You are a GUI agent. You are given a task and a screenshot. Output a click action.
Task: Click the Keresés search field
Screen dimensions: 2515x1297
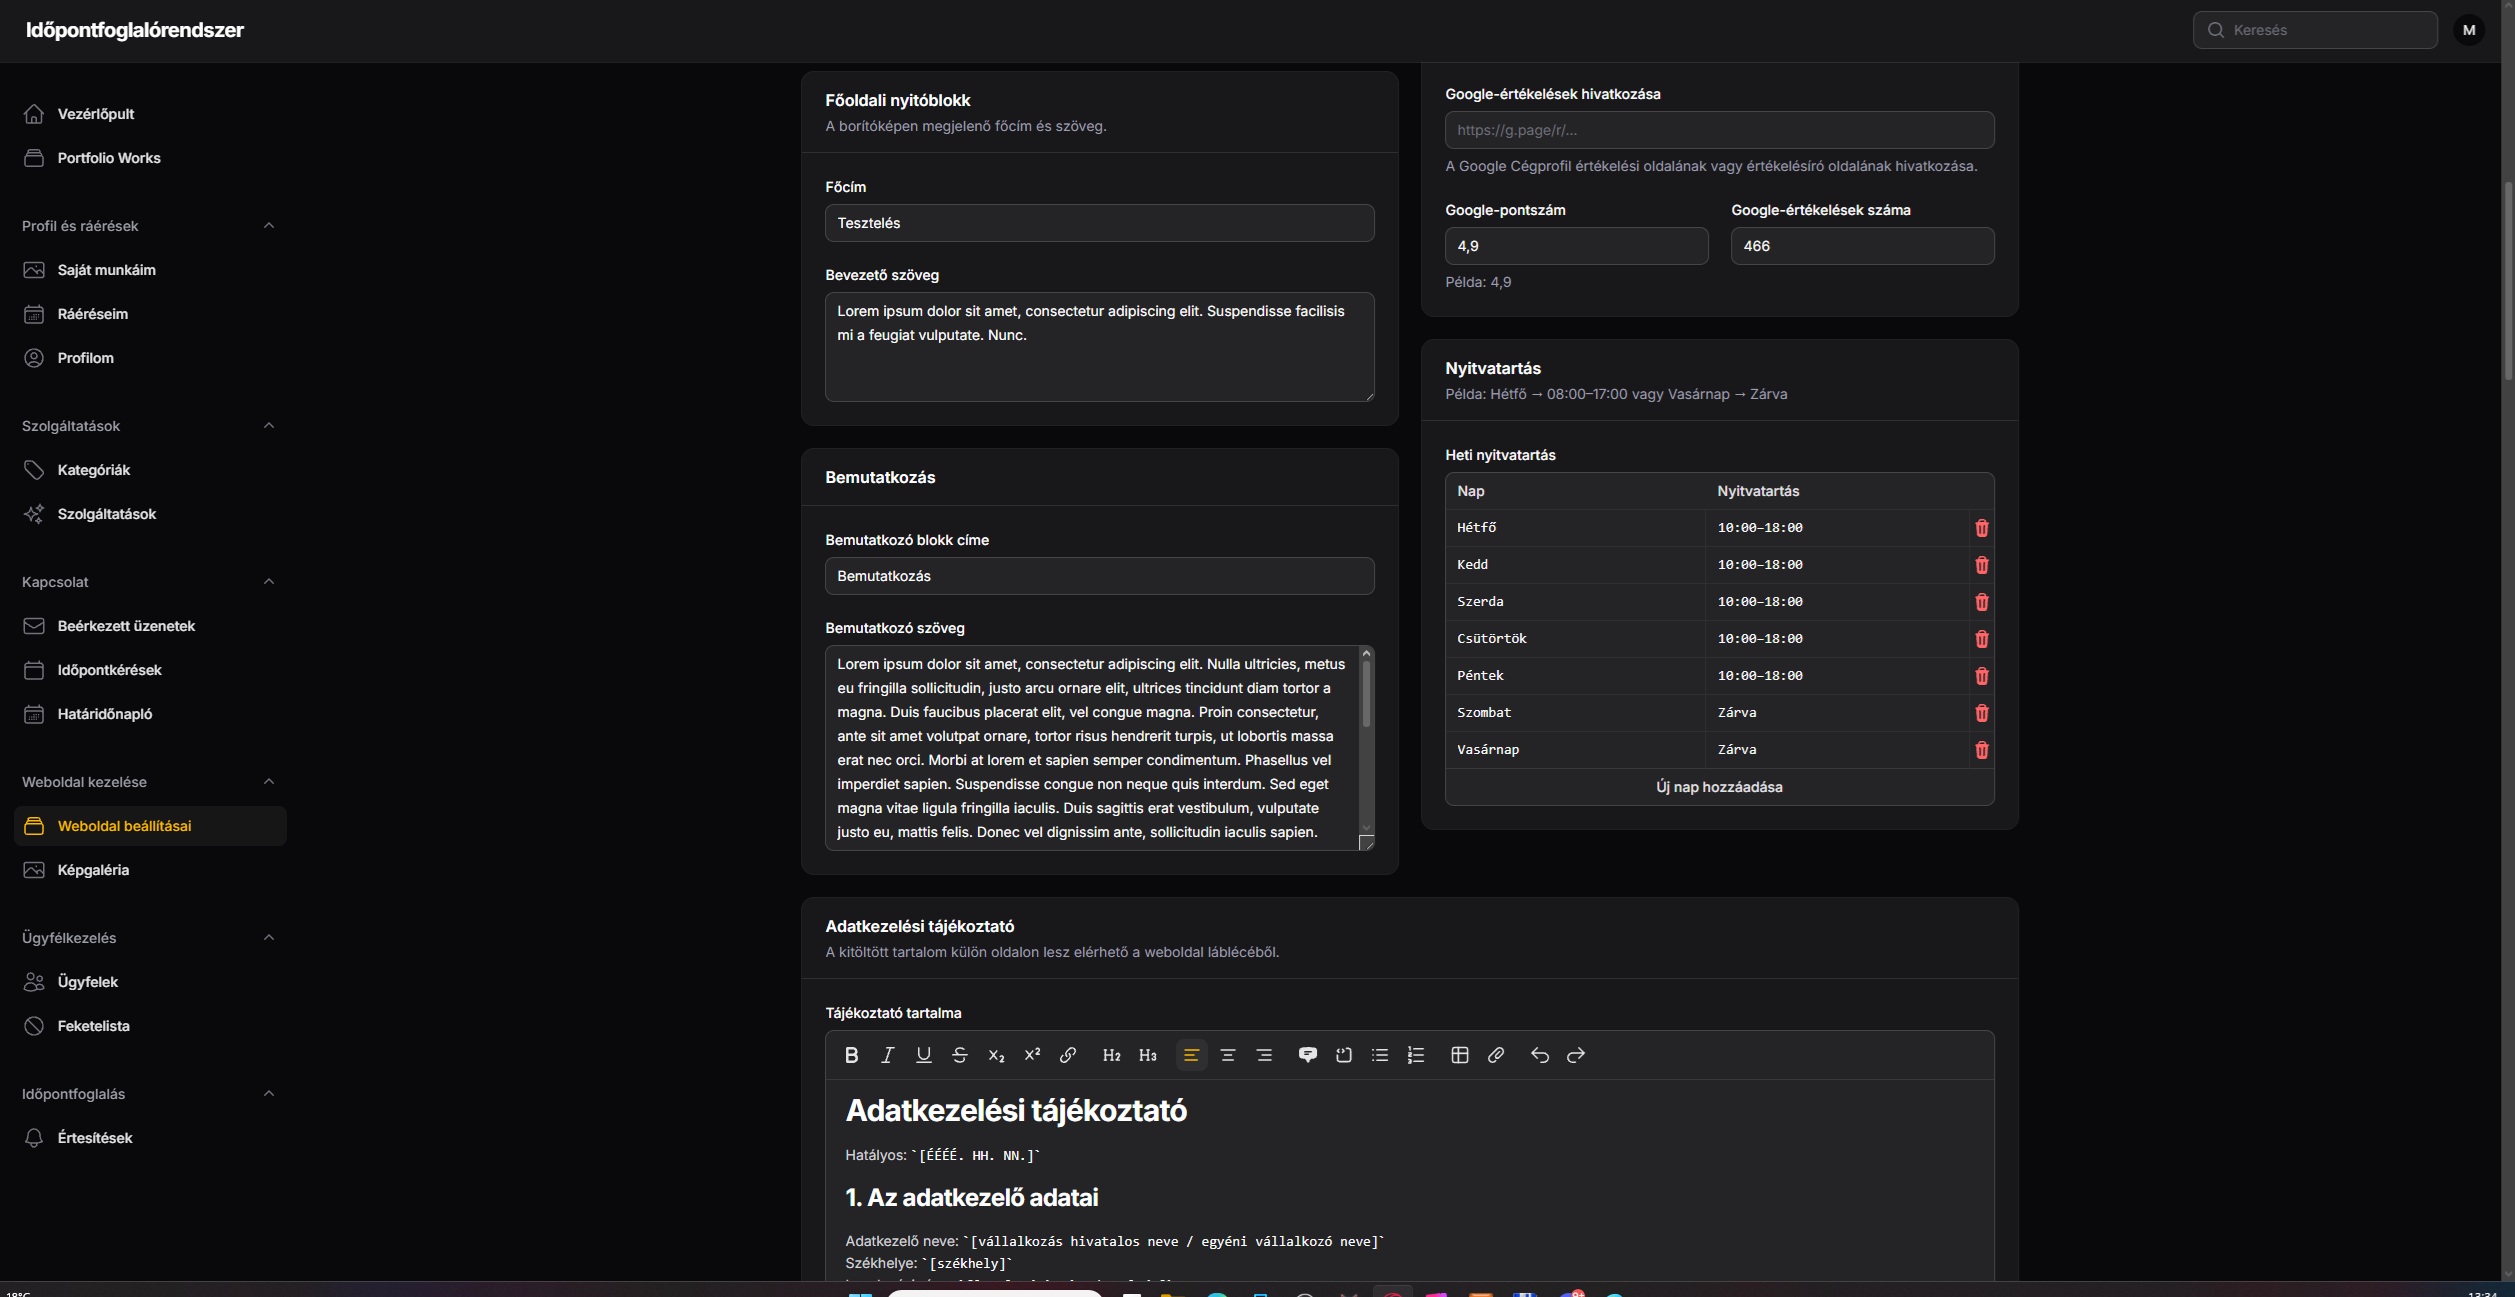pyautogui.click(x=2315, y=30)
